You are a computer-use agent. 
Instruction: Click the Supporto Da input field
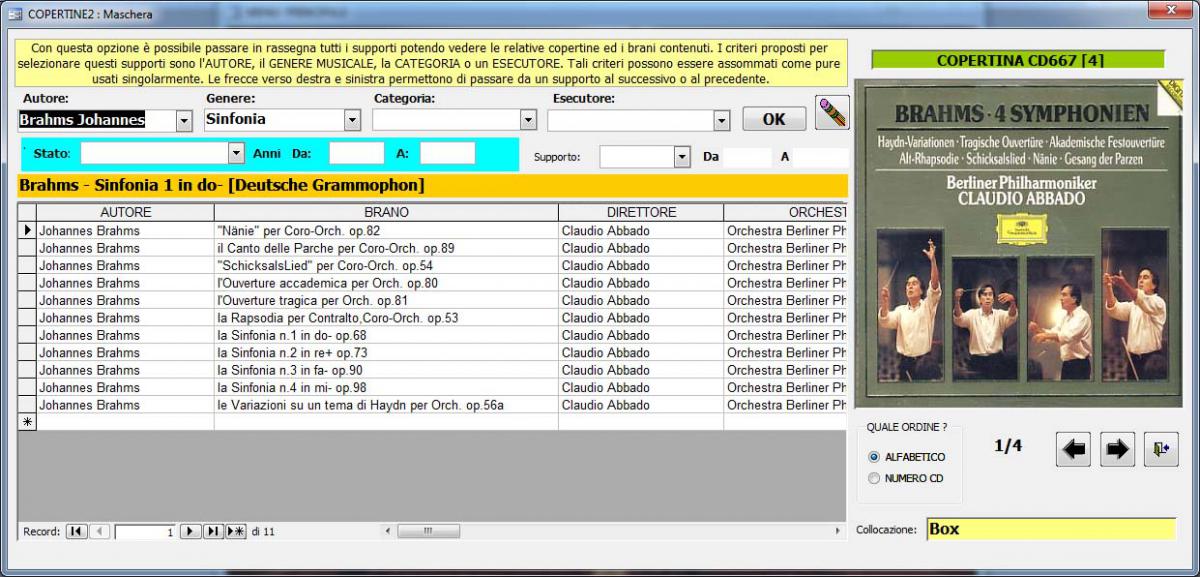tap(748, 157)
